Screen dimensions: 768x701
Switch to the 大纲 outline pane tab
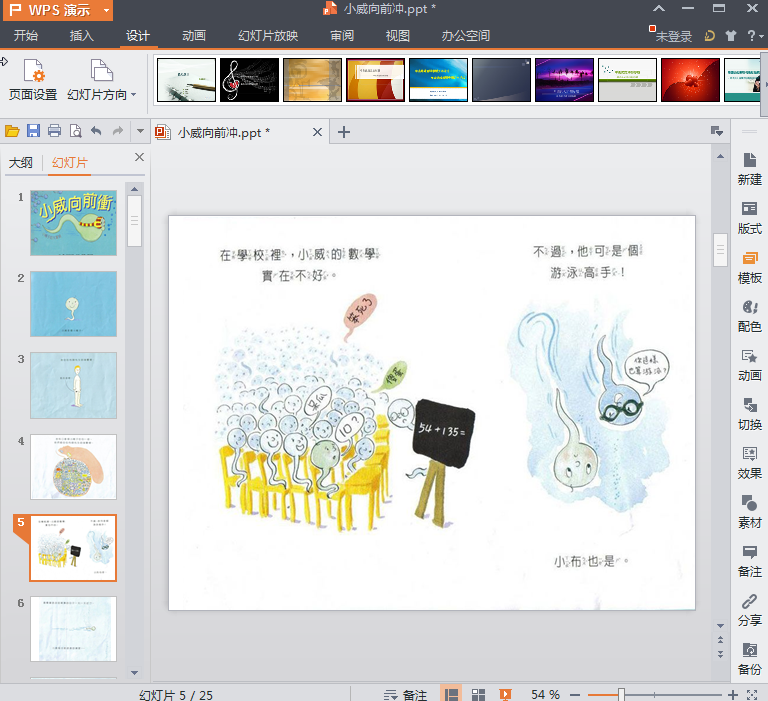(21, 163)
